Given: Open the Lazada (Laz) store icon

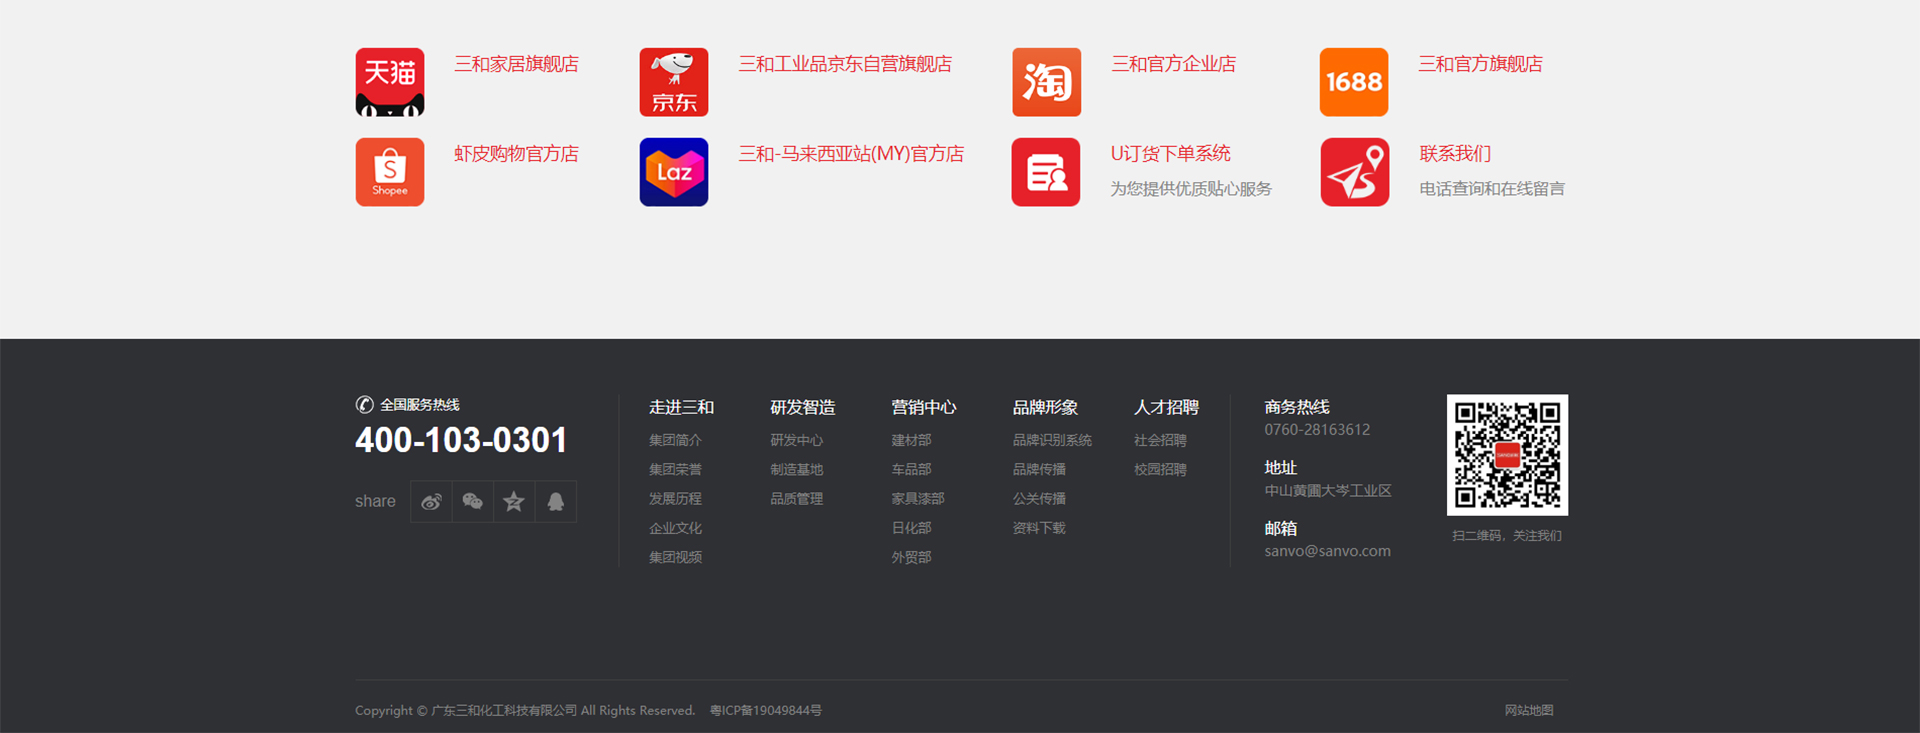Looking at the screenshot, I should coord(674,172).
